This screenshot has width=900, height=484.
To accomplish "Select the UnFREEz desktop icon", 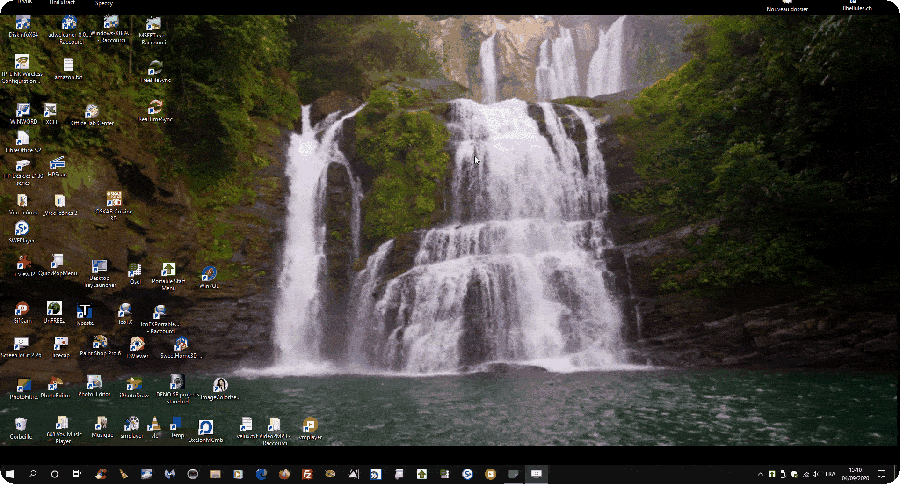I will pyautogui.click(x=54, y=310).
